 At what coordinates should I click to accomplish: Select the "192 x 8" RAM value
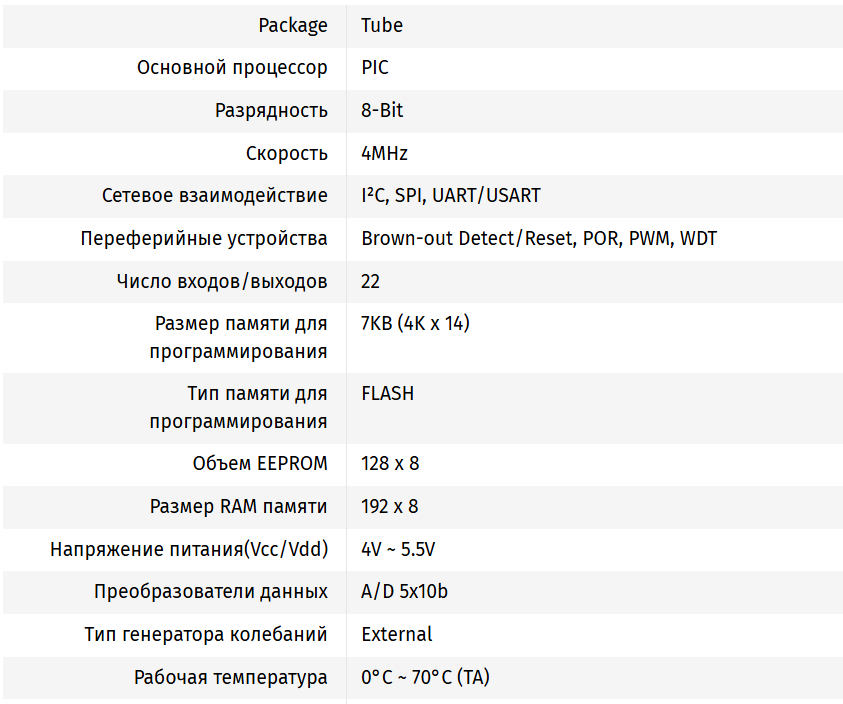pos(389,507)
